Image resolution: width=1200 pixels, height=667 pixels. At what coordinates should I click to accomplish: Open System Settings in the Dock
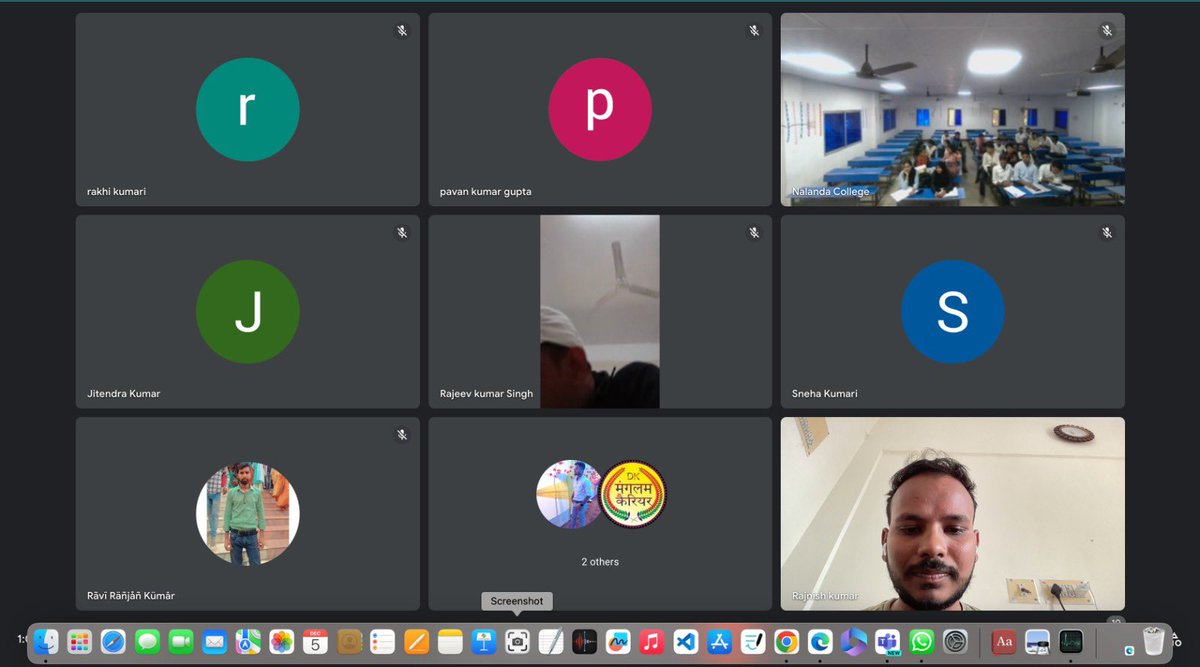tap(955, 641)
